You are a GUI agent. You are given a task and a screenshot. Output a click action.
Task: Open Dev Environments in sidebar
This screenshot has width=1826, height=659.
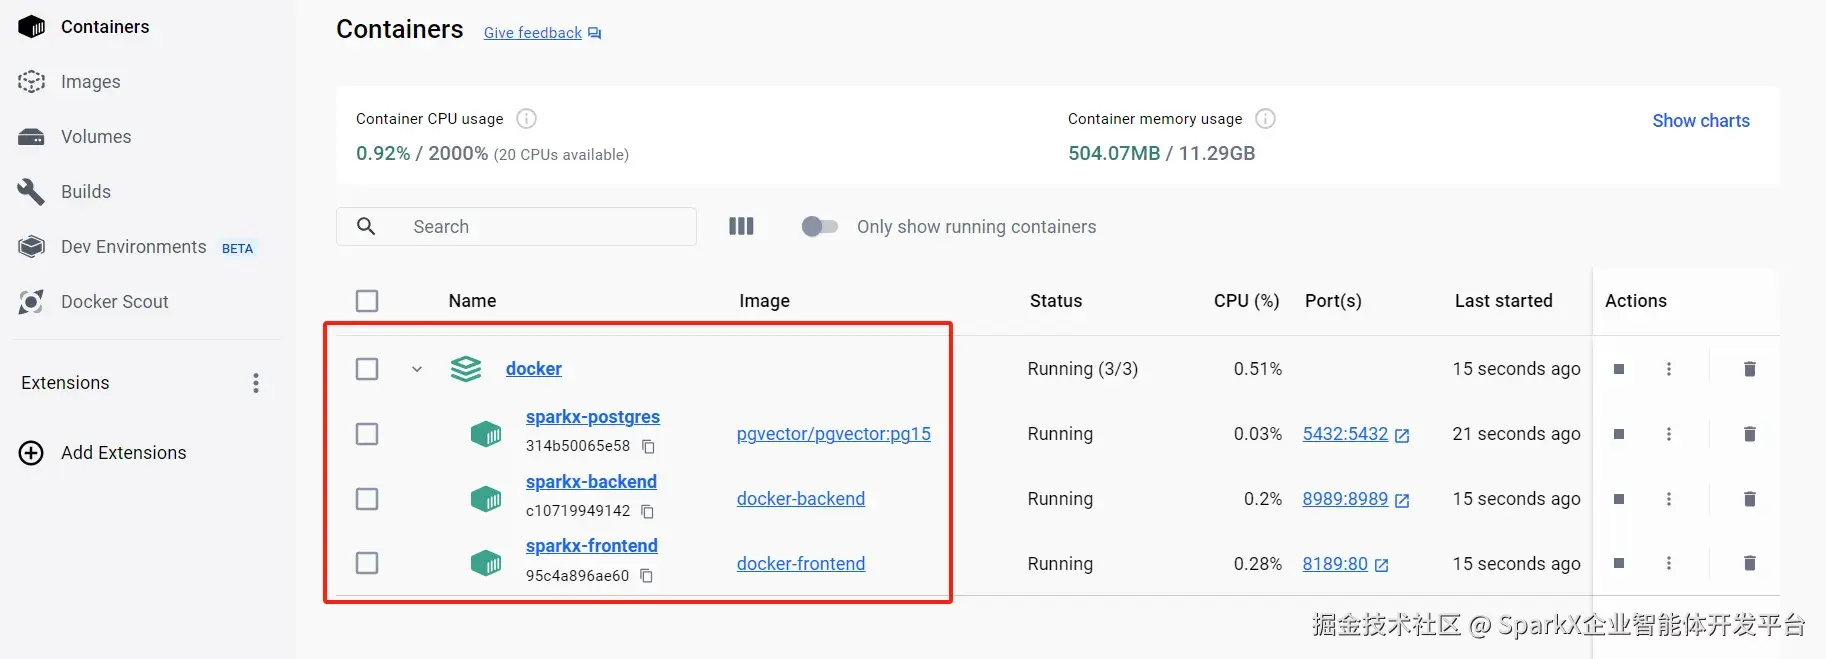tap(133, 247)
